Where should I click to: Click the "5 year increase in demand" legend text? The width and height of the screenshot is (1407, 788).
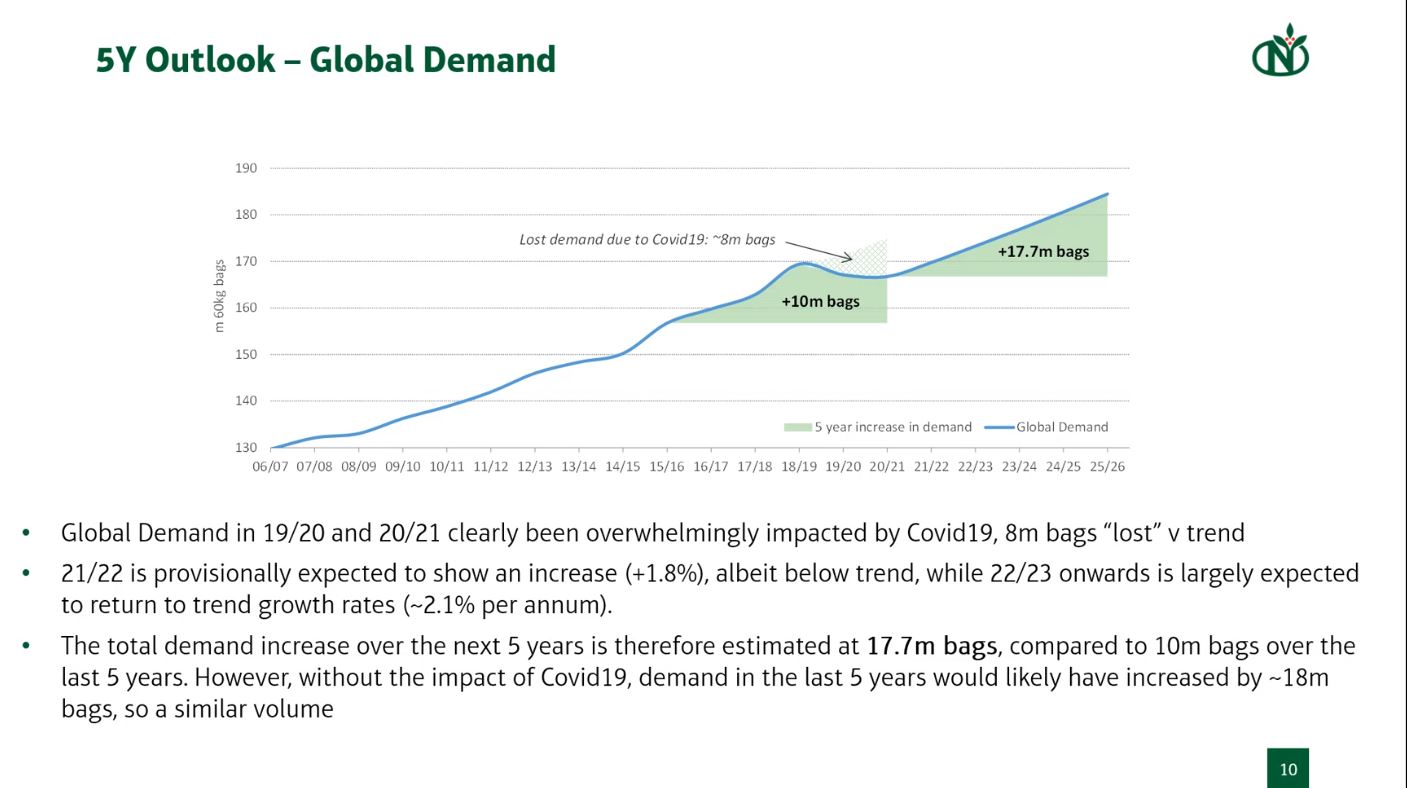click(892, 427)
